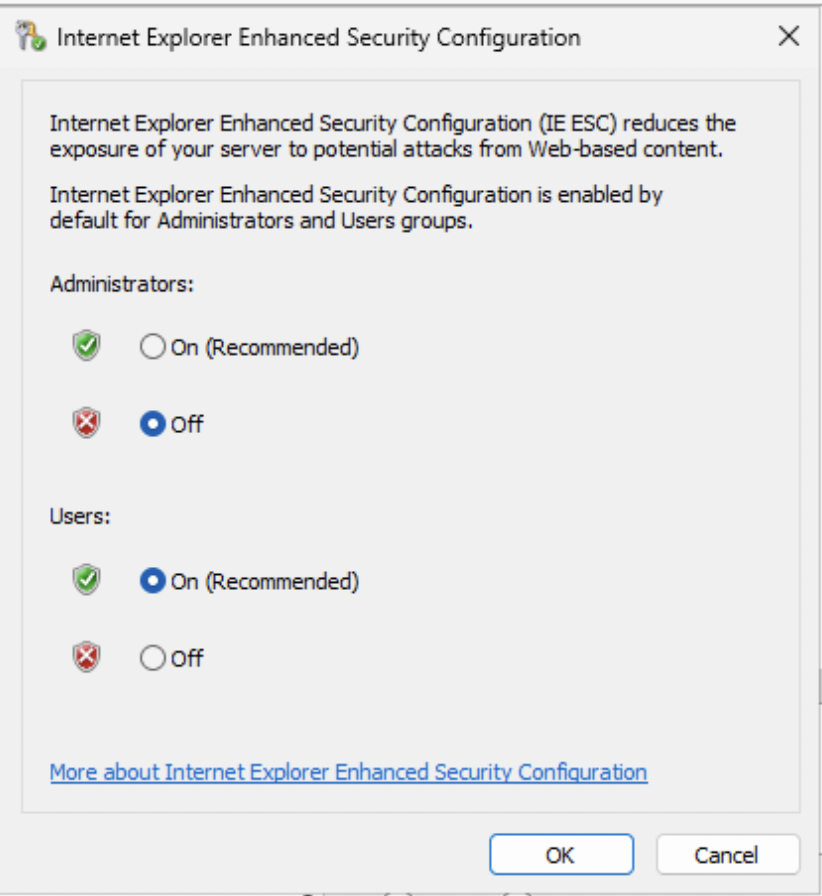Click the 'enabled by default' paragraph text
Screen dimensions: 822x896
356,208
